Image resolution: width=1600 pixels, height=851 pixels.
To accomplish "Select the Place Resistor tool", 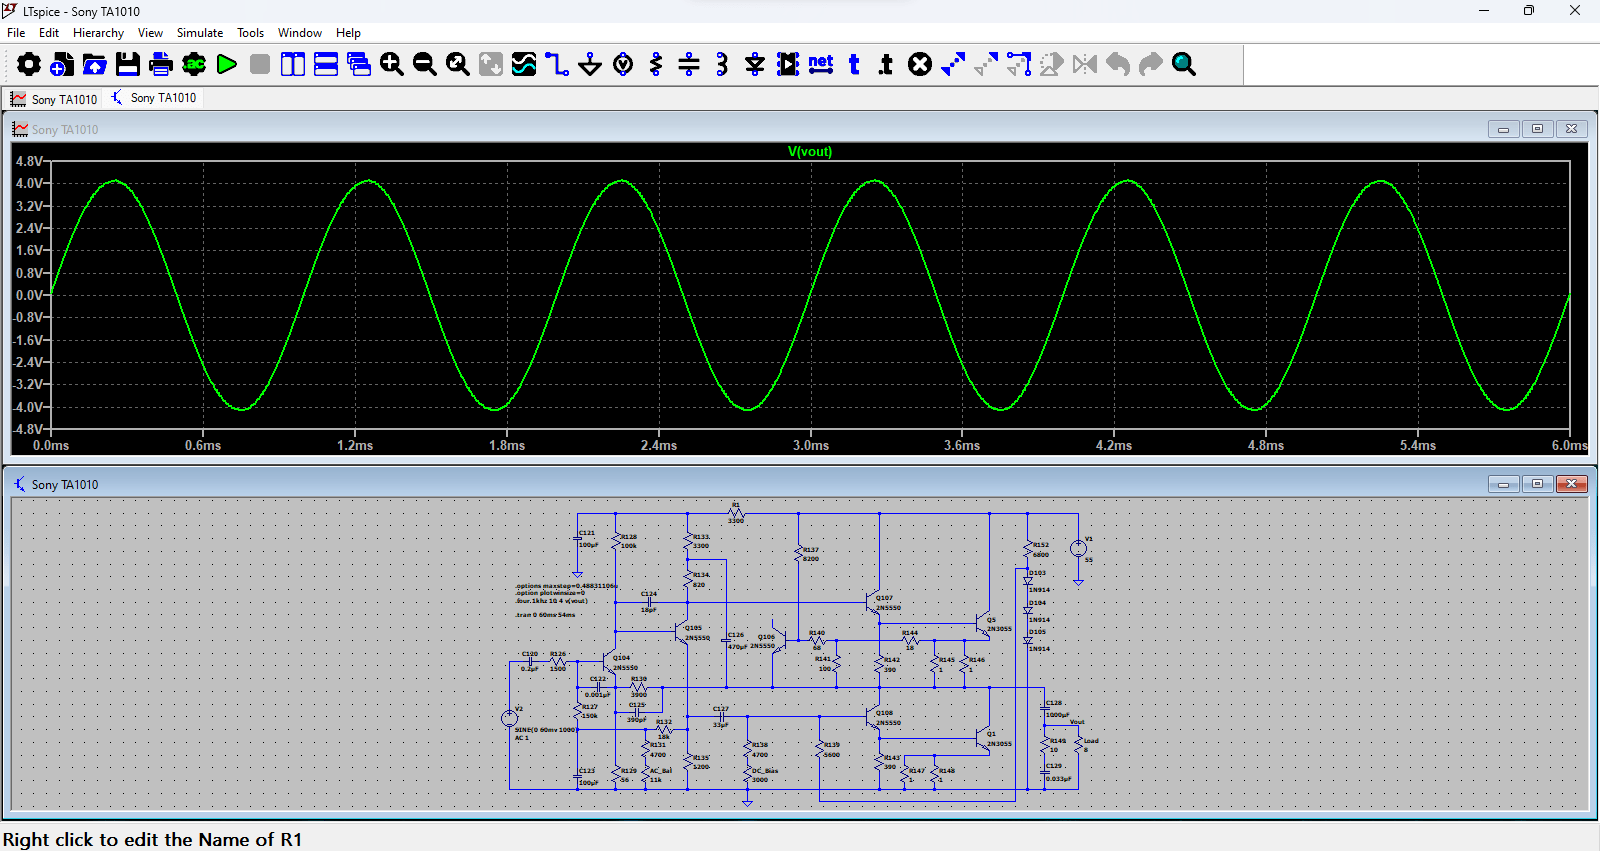I will [656, 65].
